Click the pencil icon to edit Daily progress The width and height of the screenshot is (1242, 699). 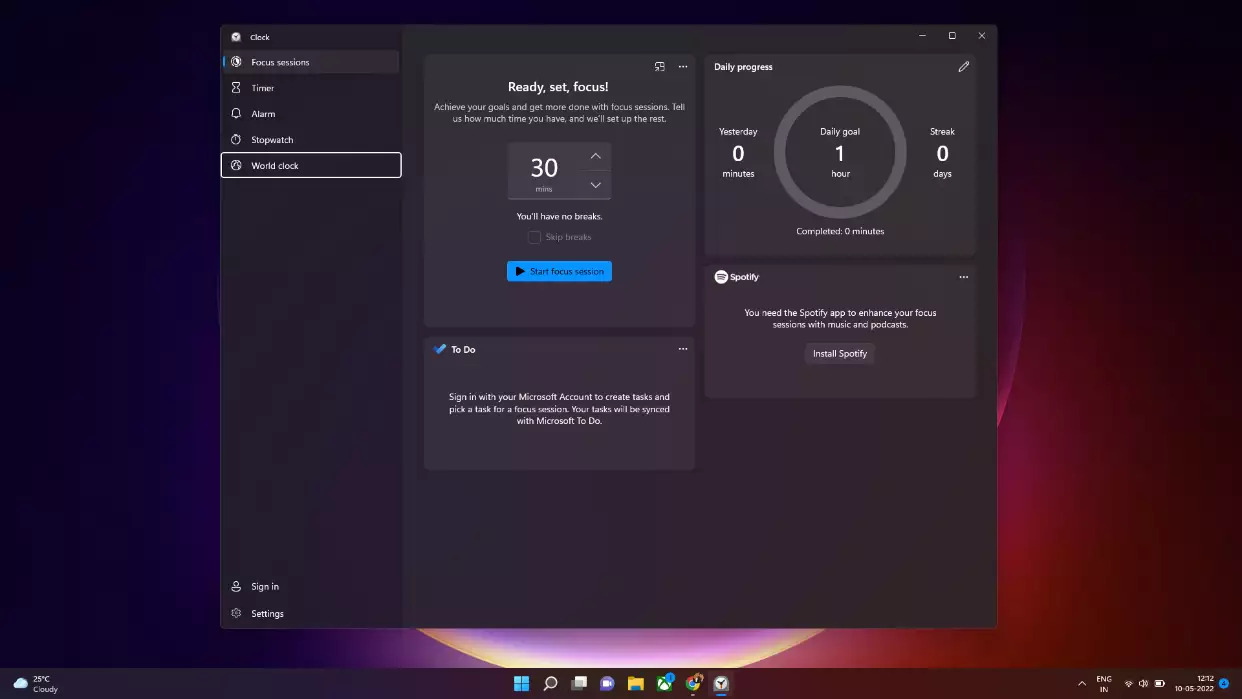(x=964, y=67)
